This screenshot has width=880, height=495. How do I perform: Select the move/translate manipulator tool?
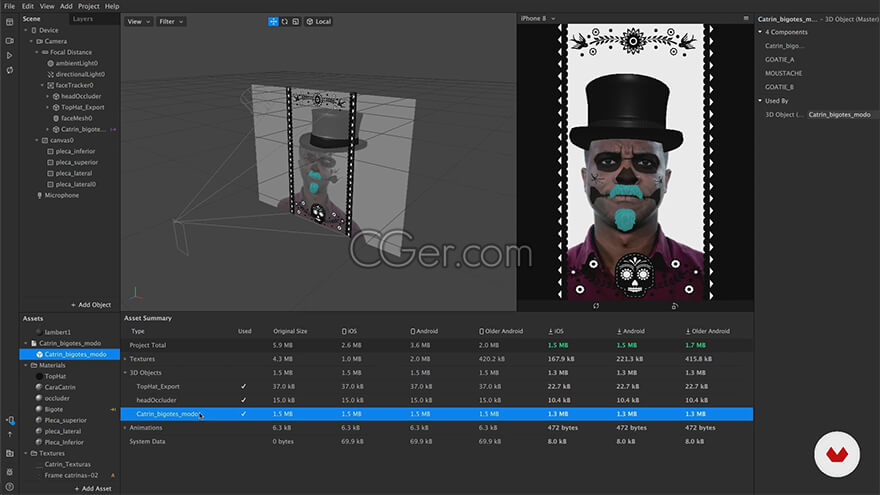(273, 21)
